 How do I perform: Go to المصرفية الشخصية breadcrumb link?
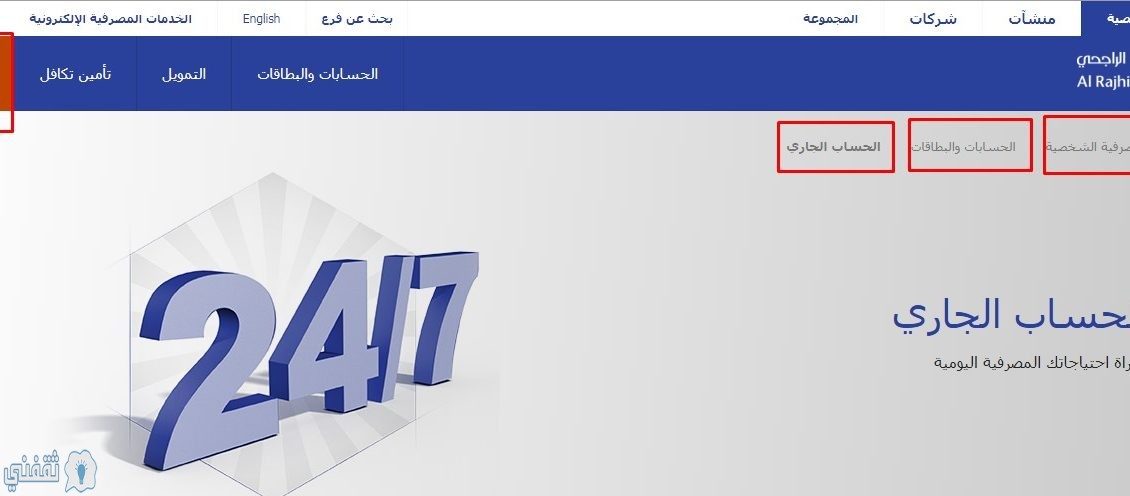[x=1088, y=146]
